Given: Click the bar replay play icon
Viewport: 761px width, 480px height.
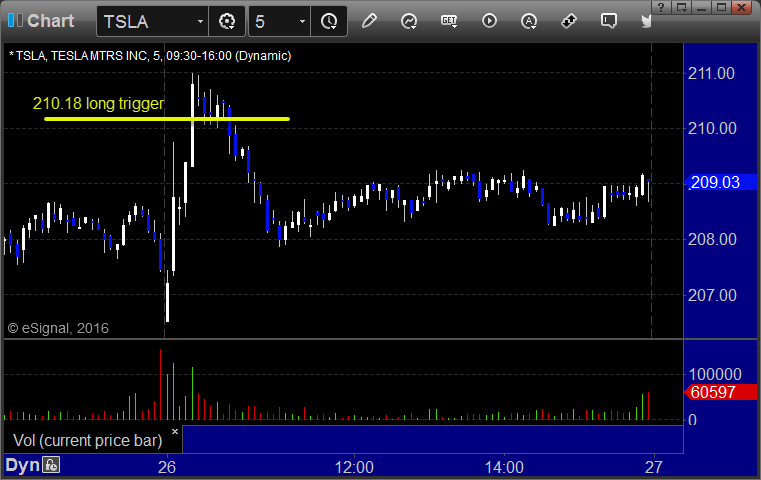Looking at the screenshot, I should (x=489, y=21).
